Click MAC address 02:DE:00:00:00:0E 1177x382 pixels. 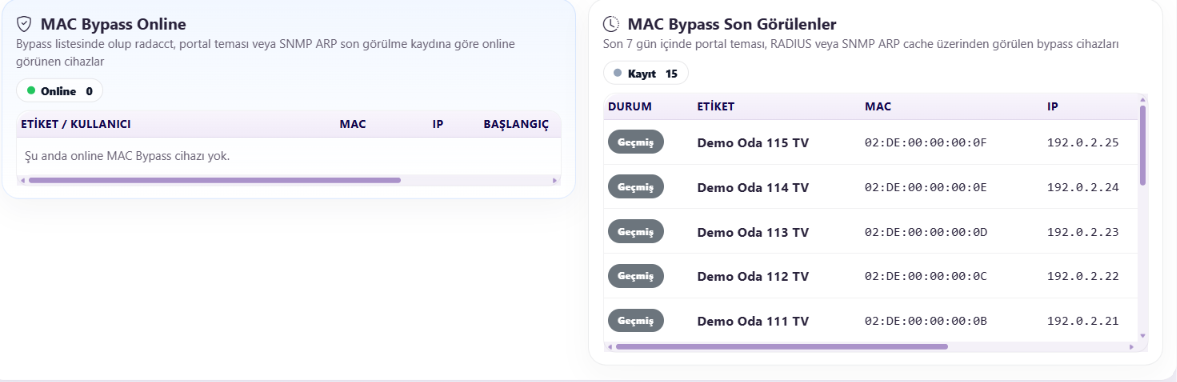point(926,188)
